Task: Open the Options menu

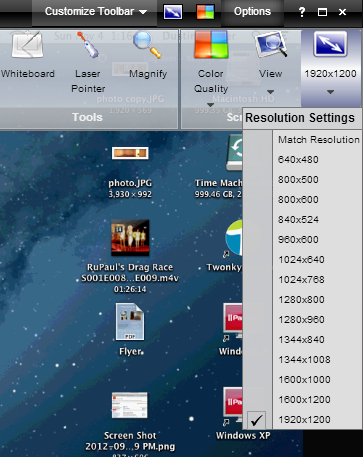Action: (x=252, y=12)
